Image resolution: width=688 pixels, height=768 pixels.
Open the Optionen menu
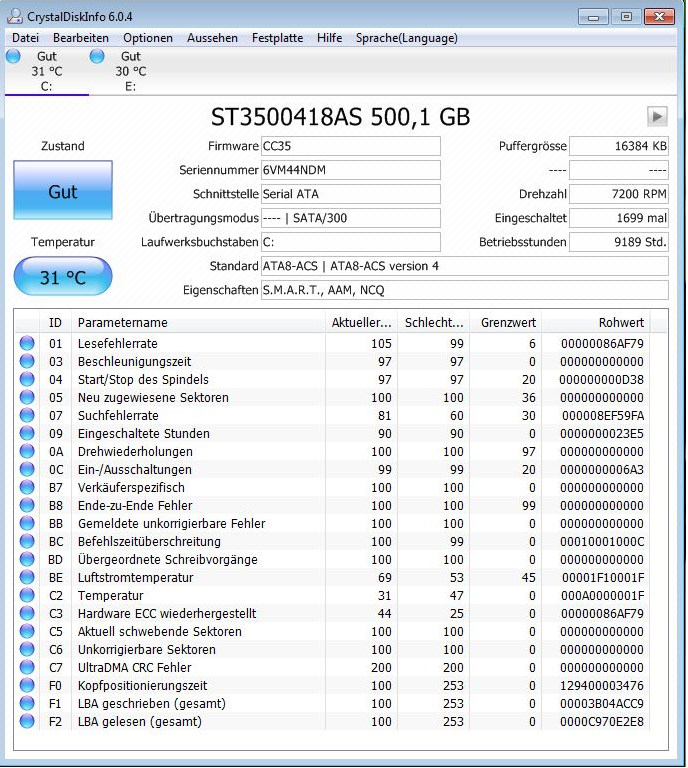[148, 38]
